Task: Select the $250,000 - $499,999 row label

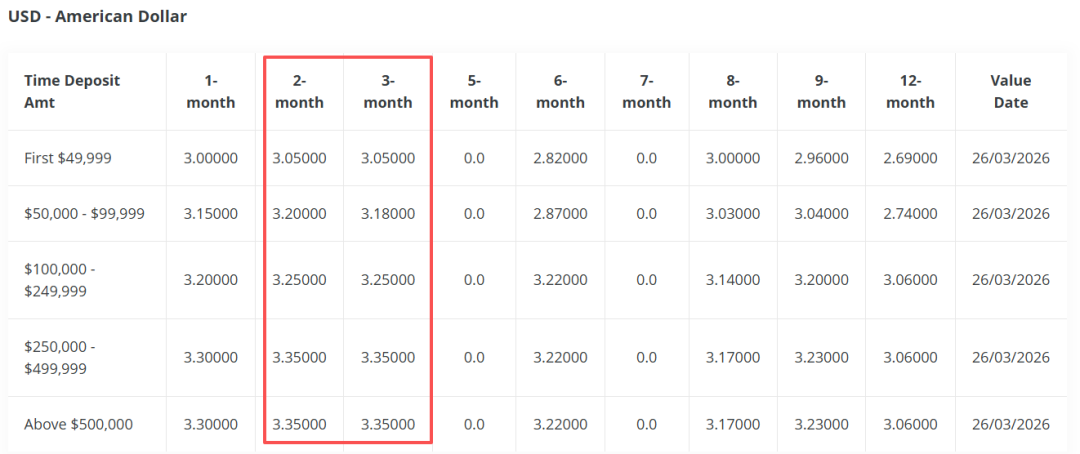Action: click(60, 357)
